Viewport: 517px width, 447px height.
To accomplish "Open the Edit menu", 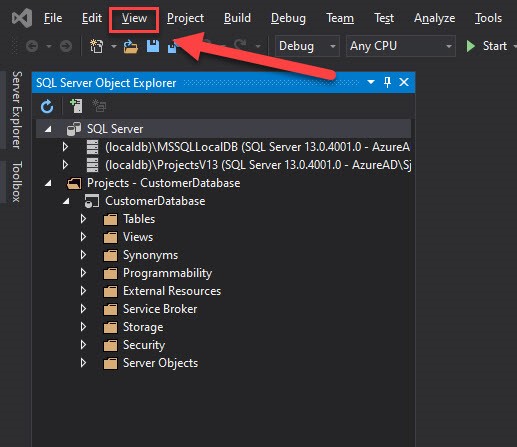I will tap(92, 18).
